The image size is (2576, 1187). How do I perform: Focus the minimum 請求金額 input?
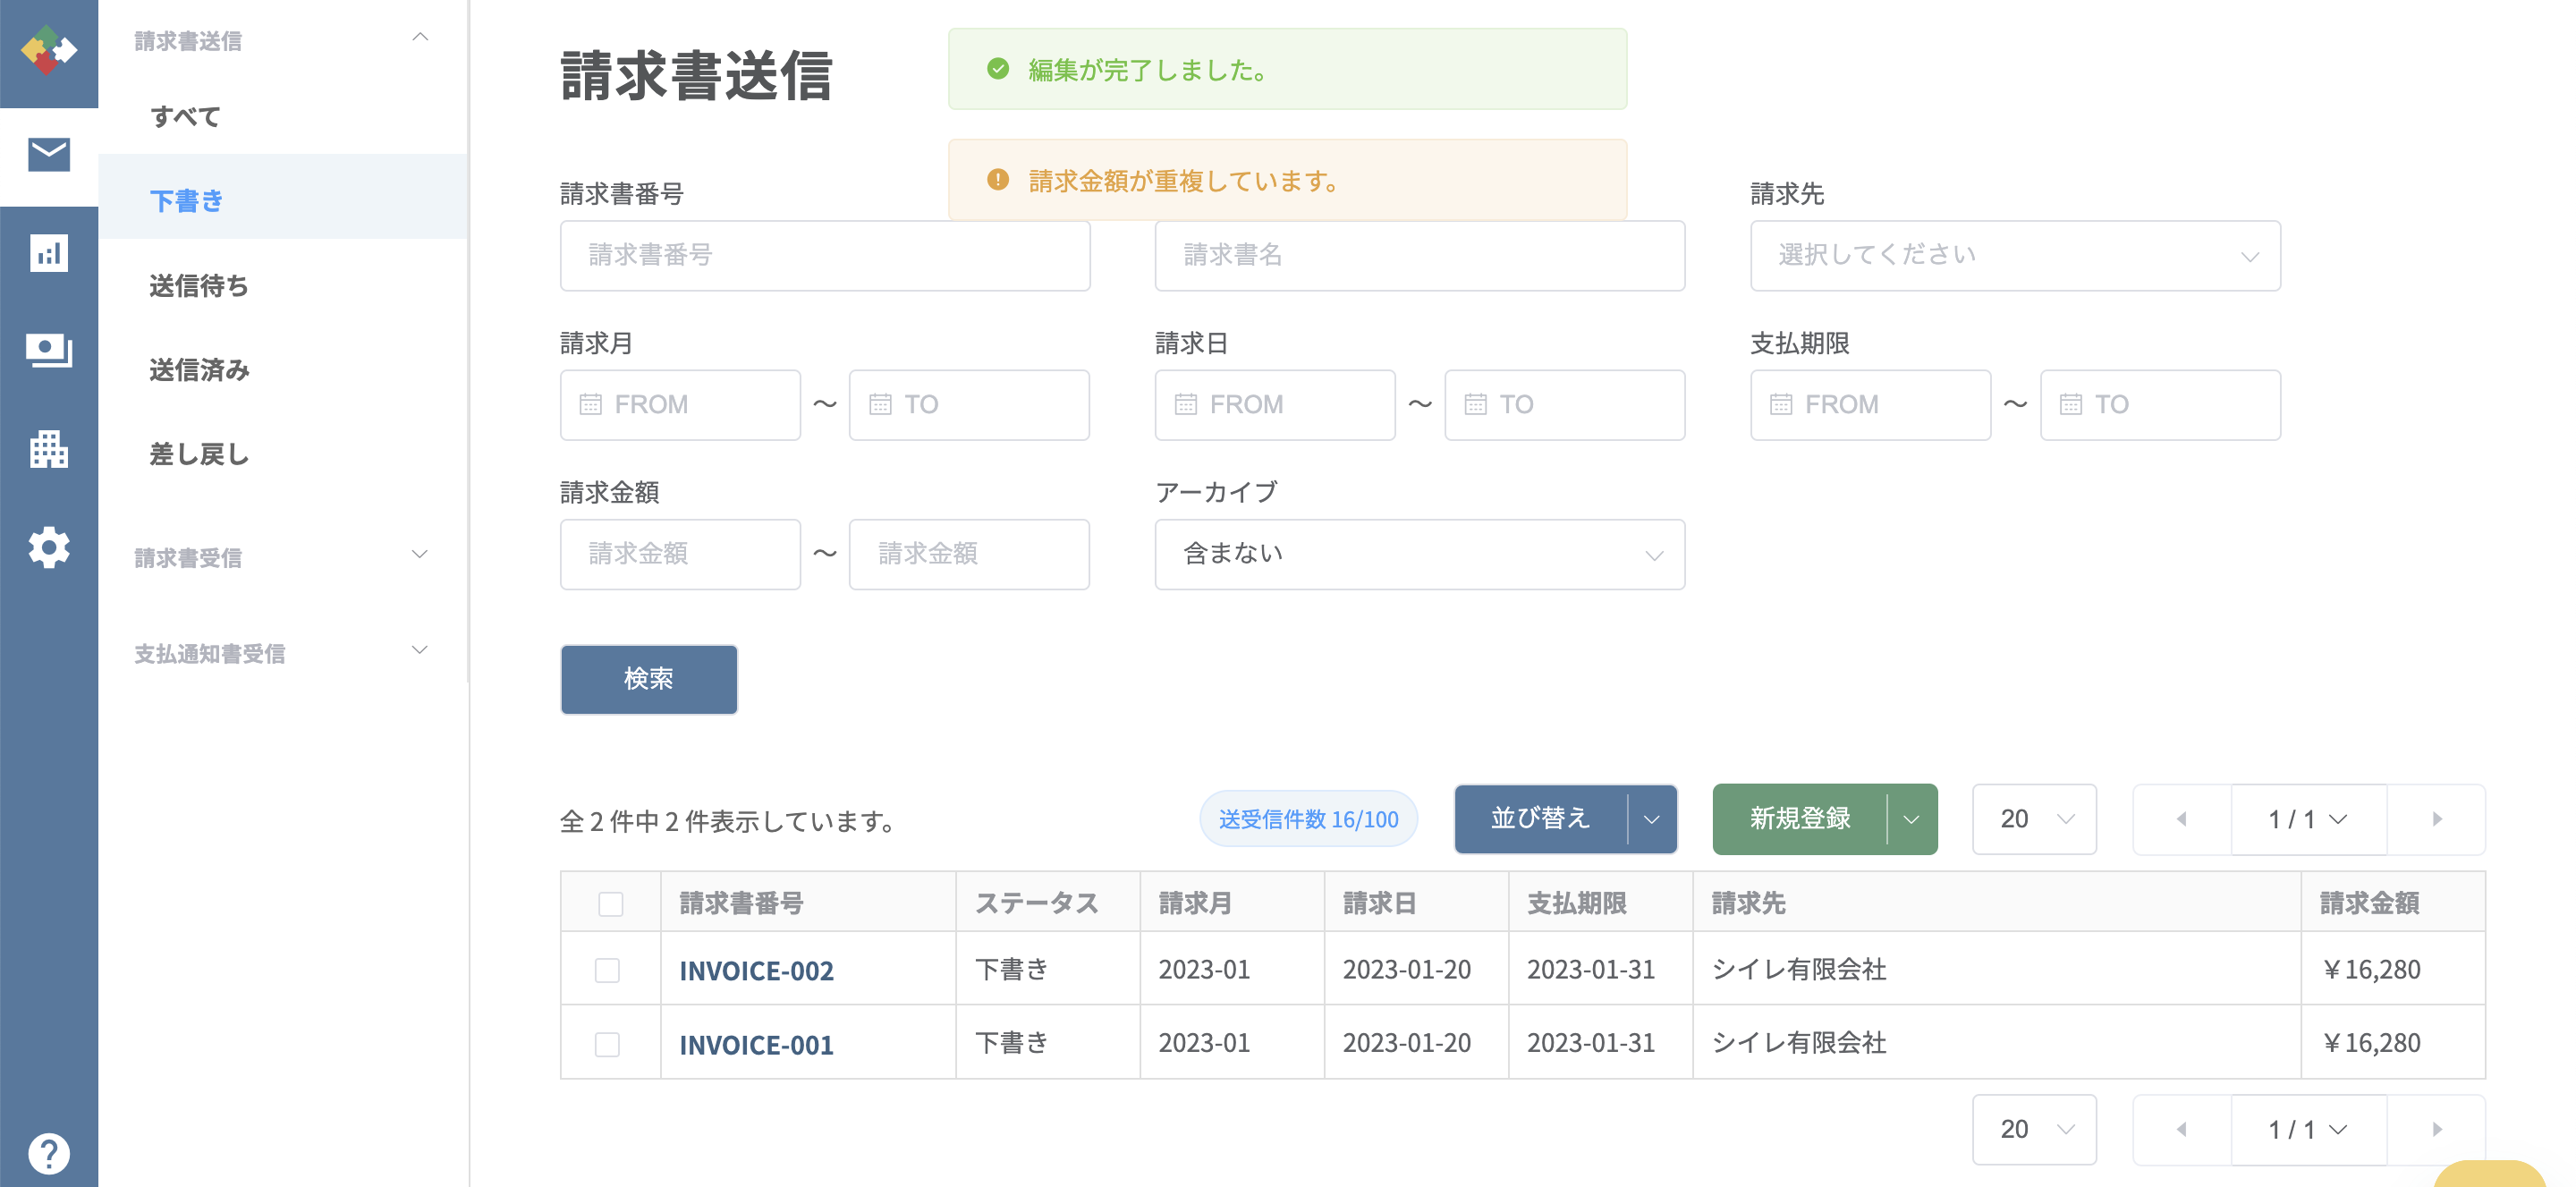(680, 554)
